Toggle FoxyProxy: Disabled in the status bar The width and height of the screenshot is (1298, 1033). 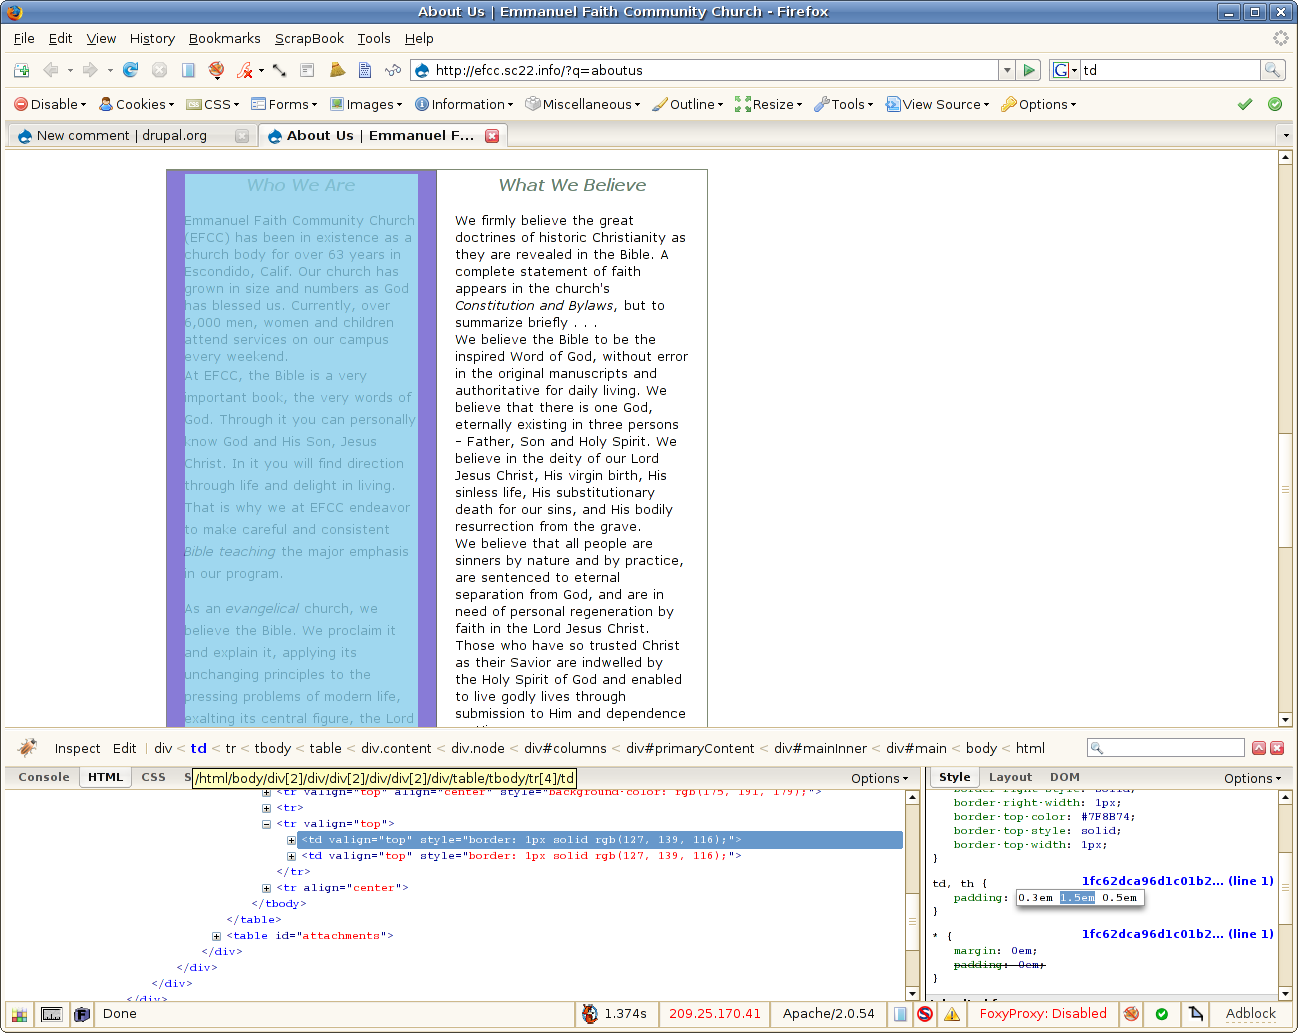tap(1042, 1014)
